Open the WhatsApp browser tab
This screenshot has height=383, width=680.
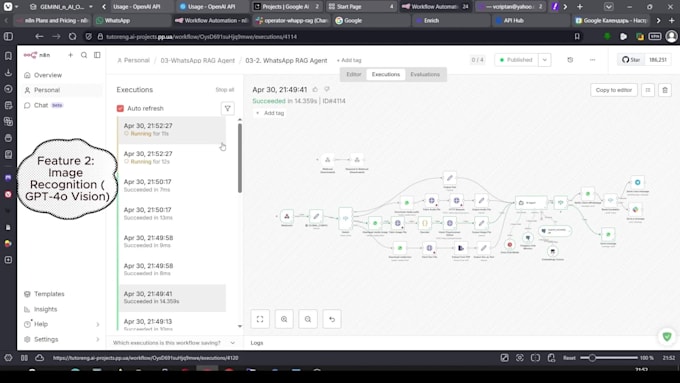pyautogui.click(x=131, y=20)
